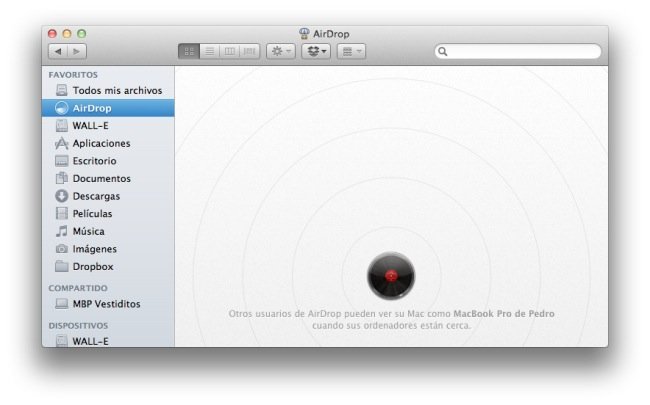Click the search field in the toolbar
Image resolution: width=650 pixels, height=405 pixels.
click(x=522, y=51)
